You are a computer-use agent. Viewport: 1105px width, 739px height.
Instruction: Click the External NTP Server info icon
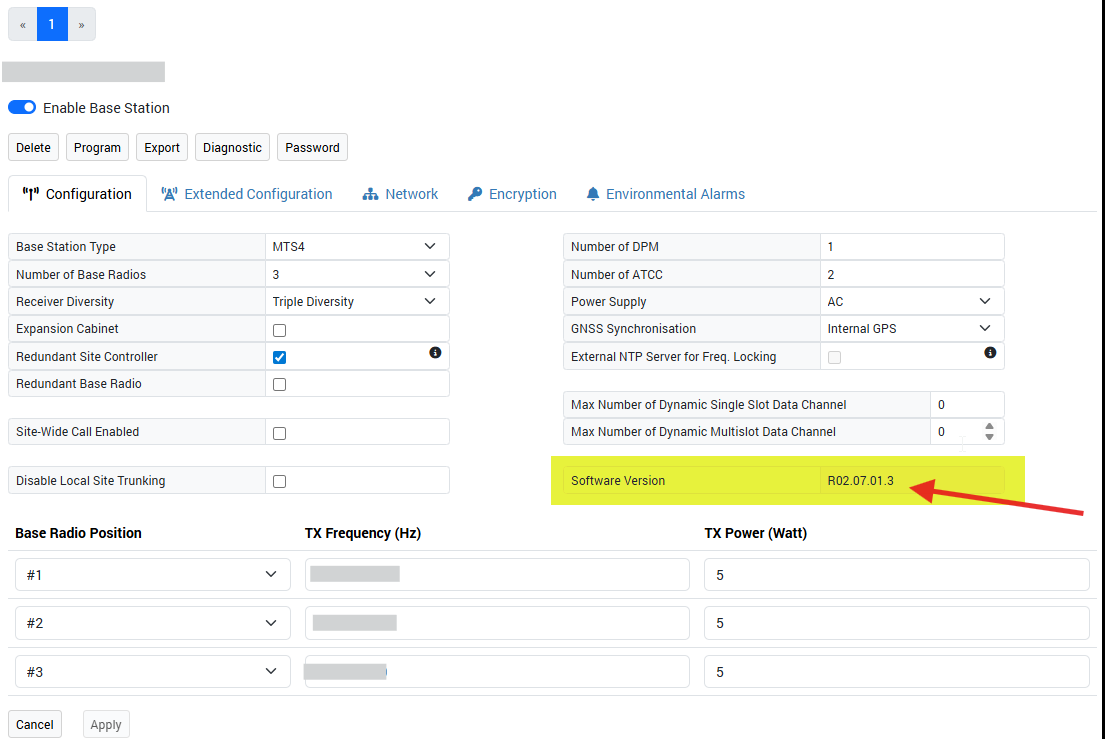pyautogui.click(x=990, y=352)
